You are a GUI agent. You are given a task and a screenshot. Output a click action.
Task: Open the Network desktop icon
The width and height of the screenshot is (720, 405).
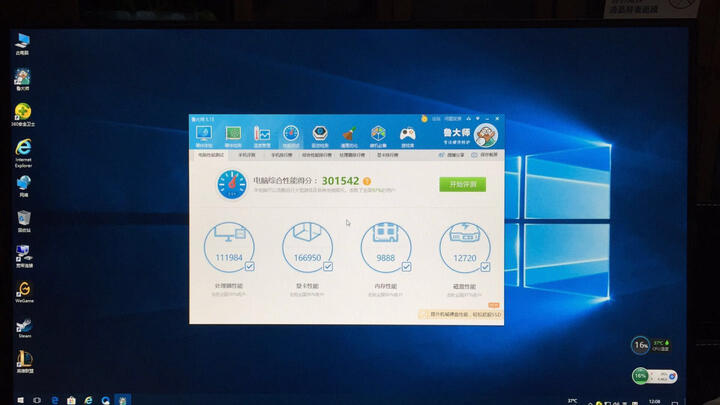[x=23, y=186]
